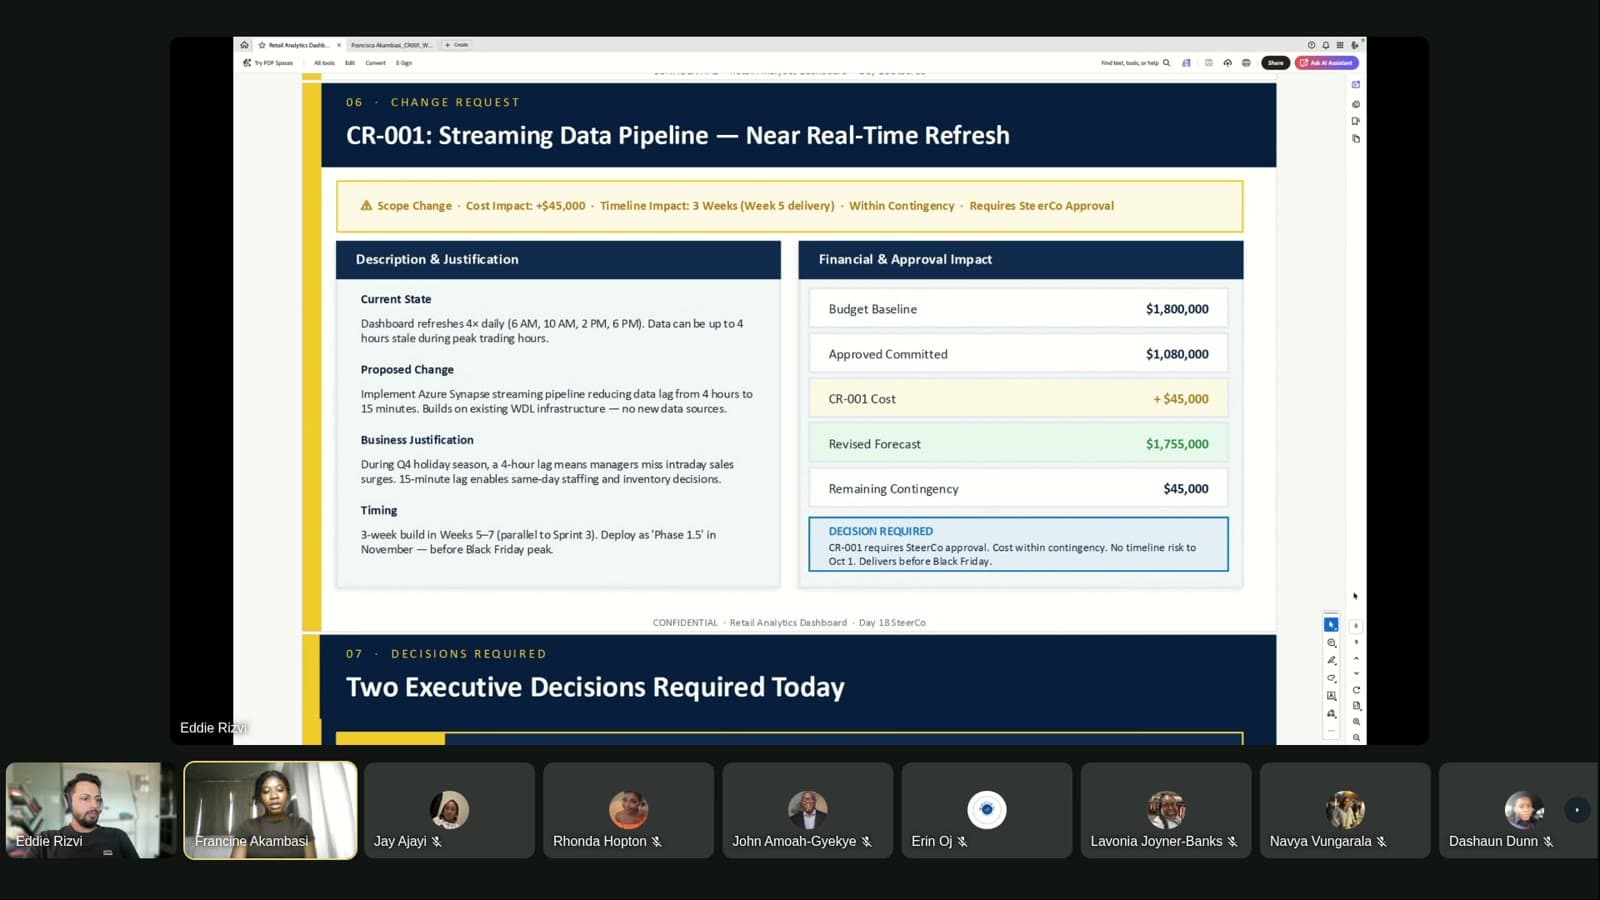Rotate the page using rotate icon

coord(1356,690)
